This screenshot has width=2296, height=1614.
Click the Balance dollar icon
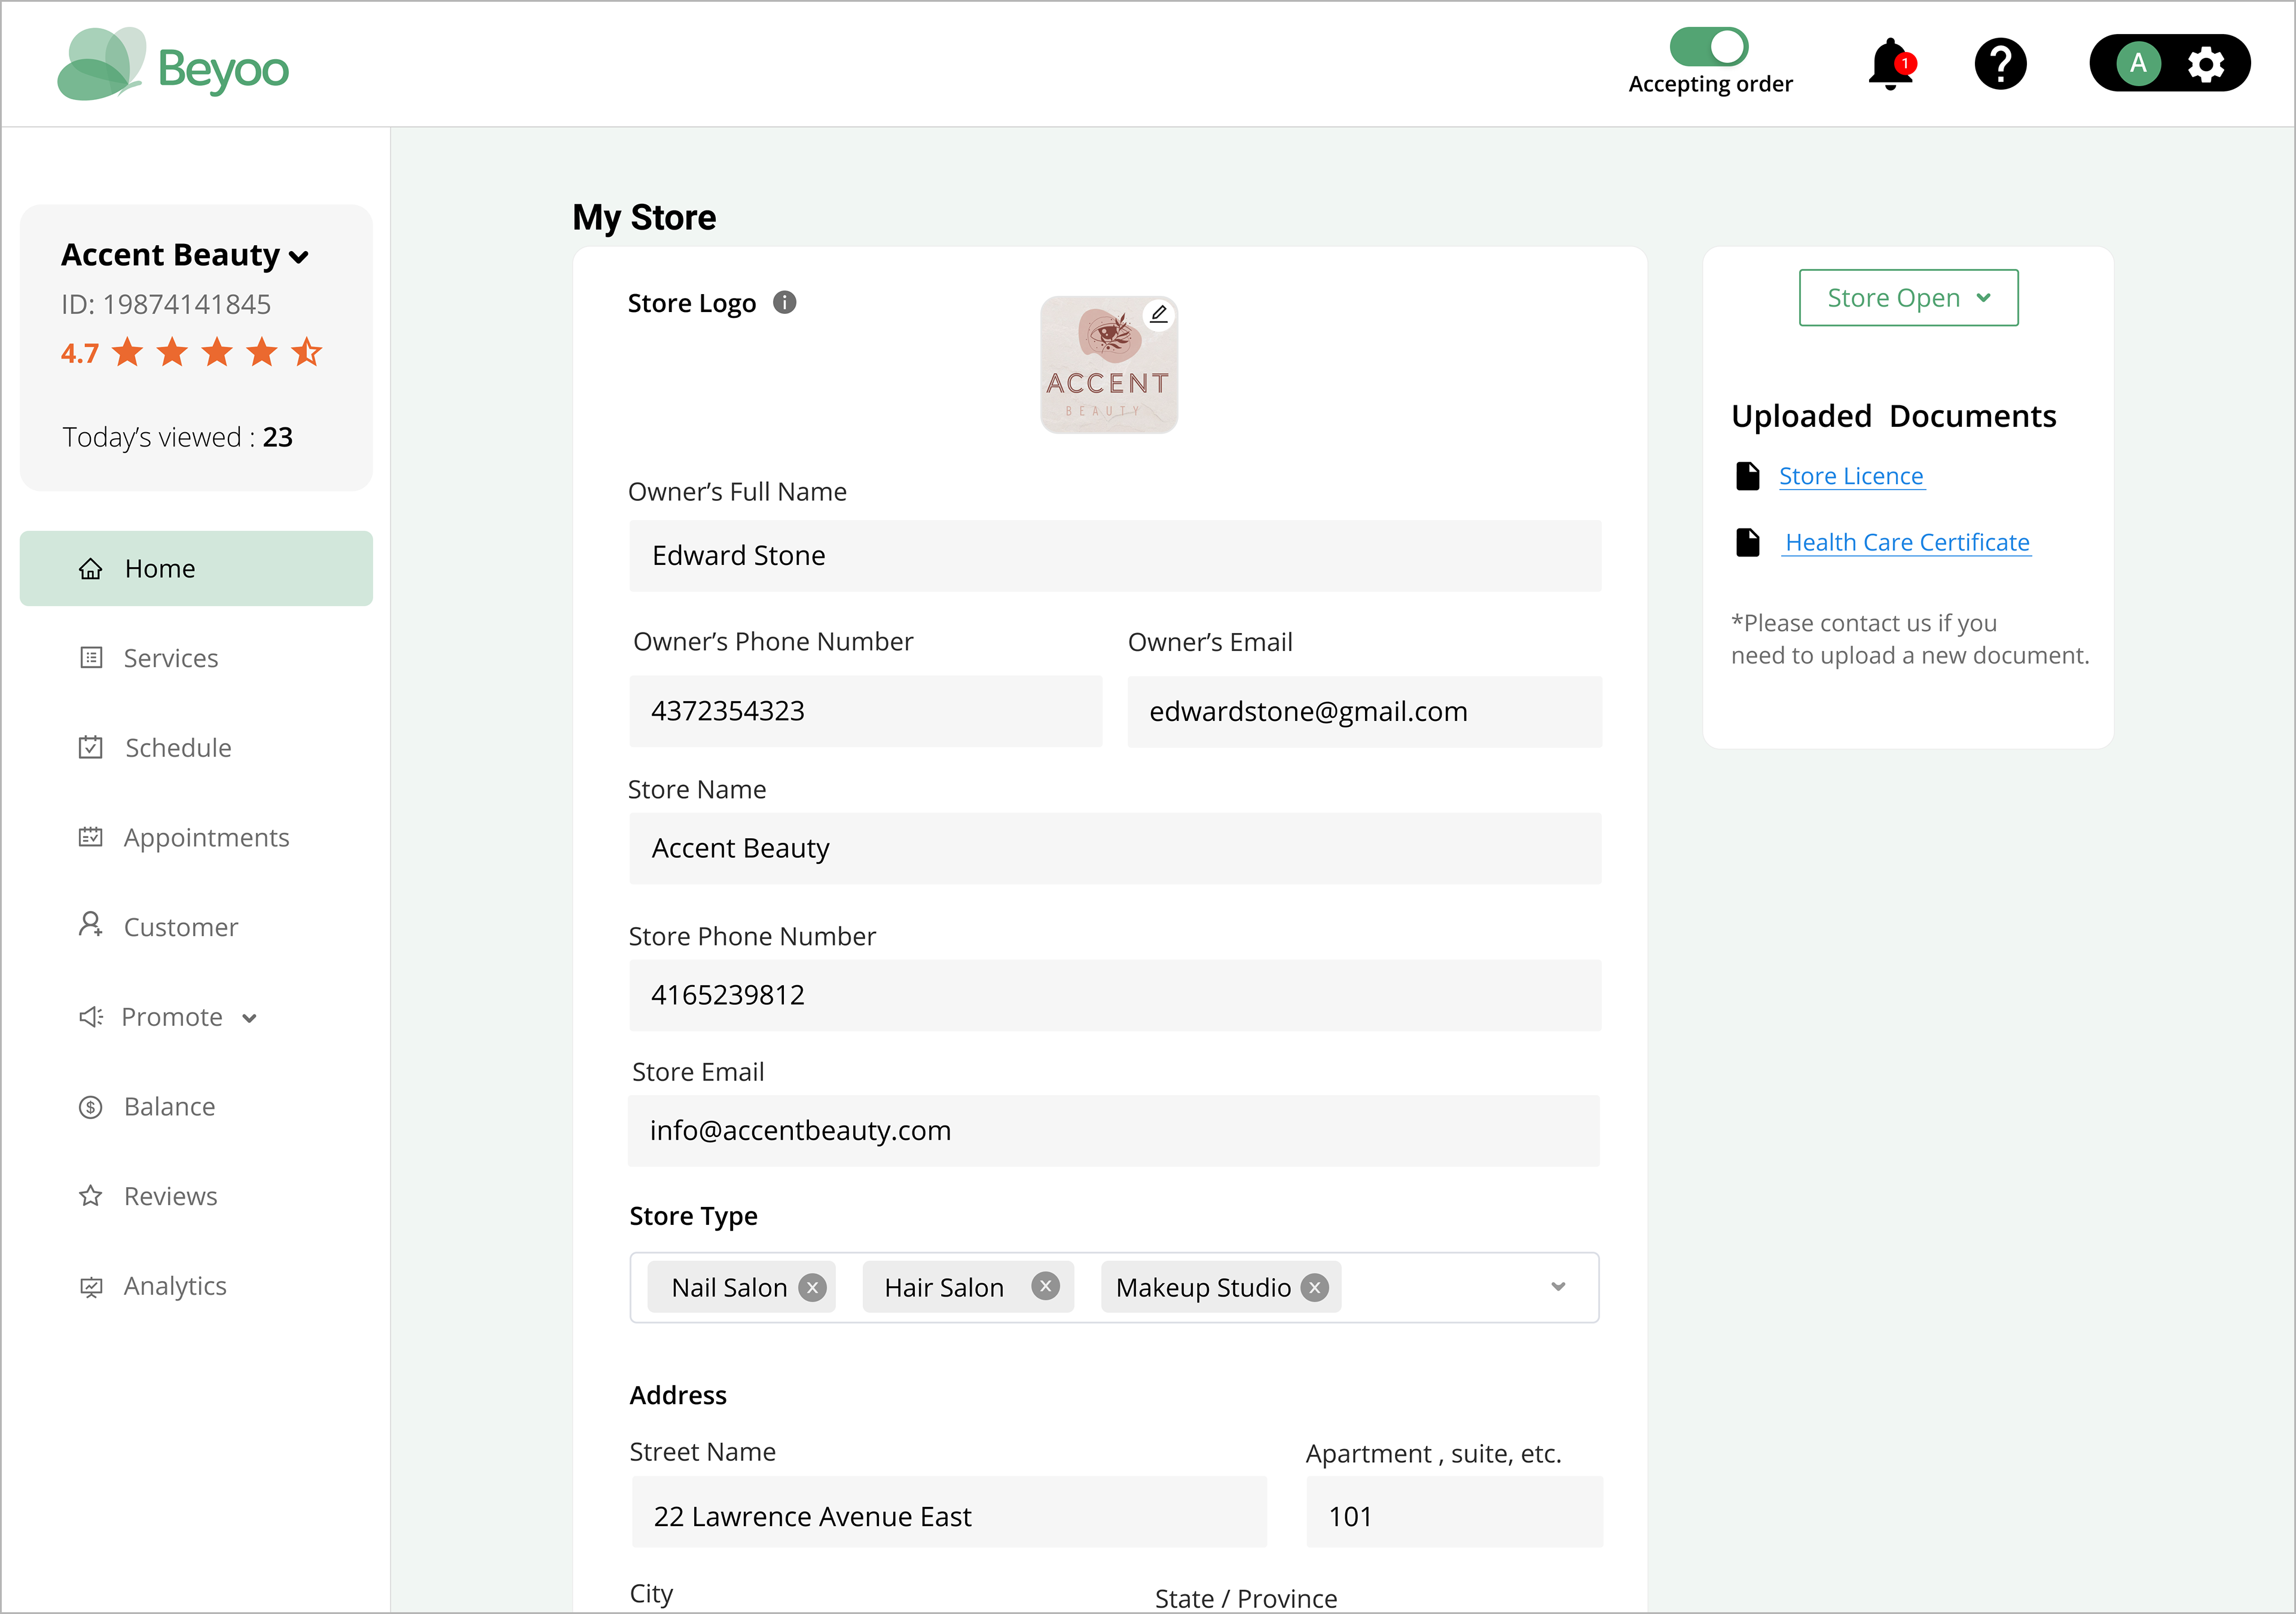coord(91,1107)
